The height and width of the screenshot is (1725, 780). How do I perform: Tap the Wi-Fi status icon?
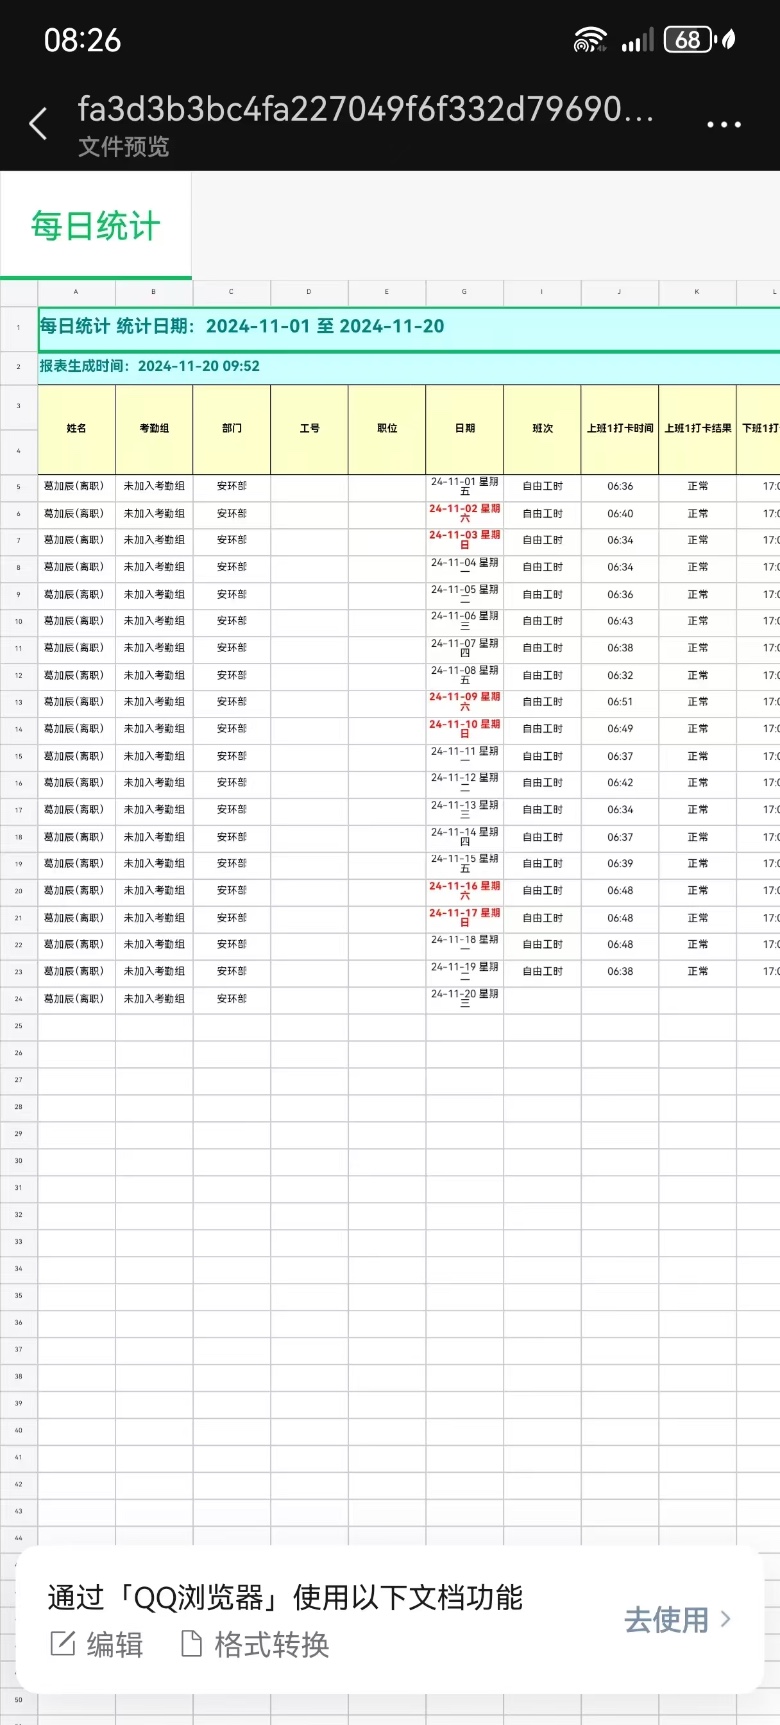click(590, 40)
